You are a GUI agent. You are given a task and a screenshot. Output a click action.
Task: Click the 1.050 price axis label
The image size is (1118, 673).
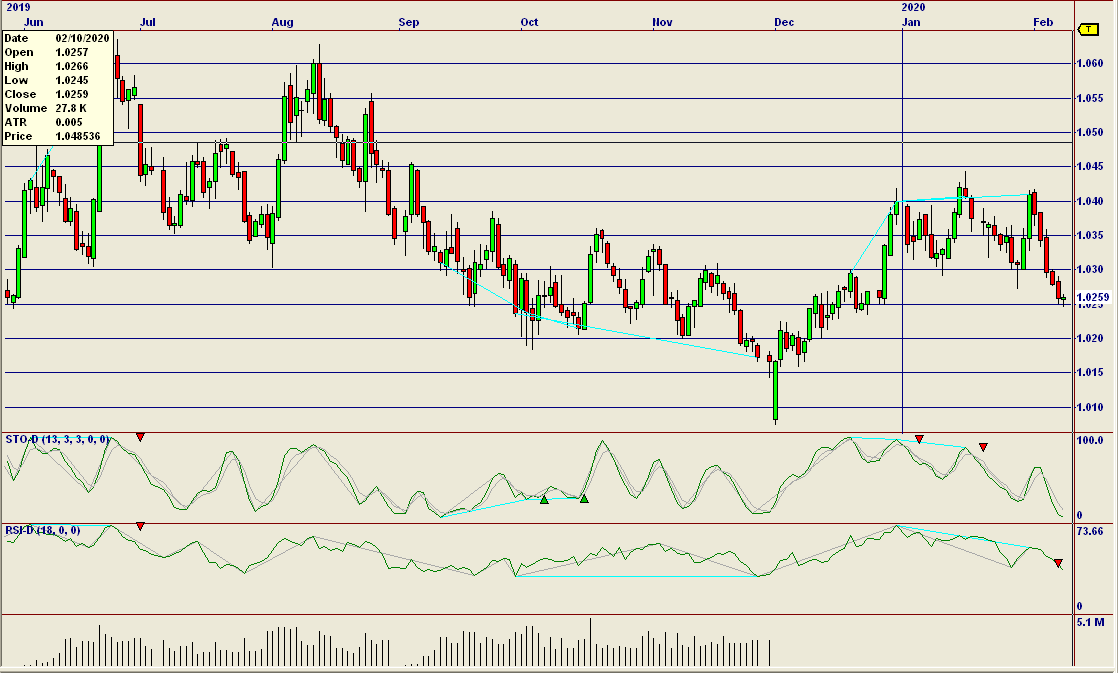(x=1090, y=133)
